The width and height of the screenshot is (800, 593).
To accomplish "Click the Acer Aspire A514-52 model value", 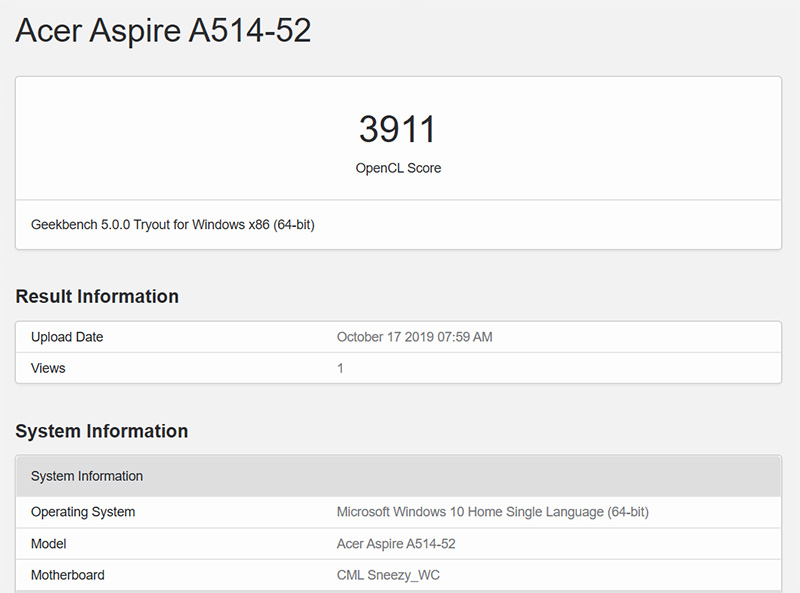I will click(396, 544).
